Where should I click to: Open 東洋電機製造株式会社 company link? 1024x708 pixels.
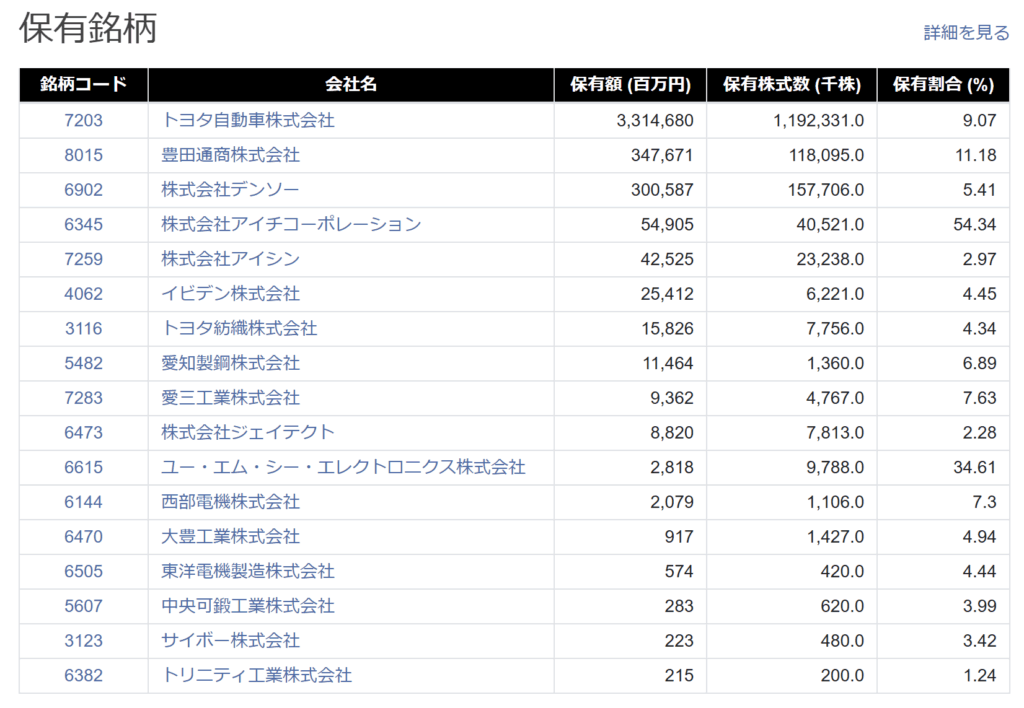click(248, 571)
